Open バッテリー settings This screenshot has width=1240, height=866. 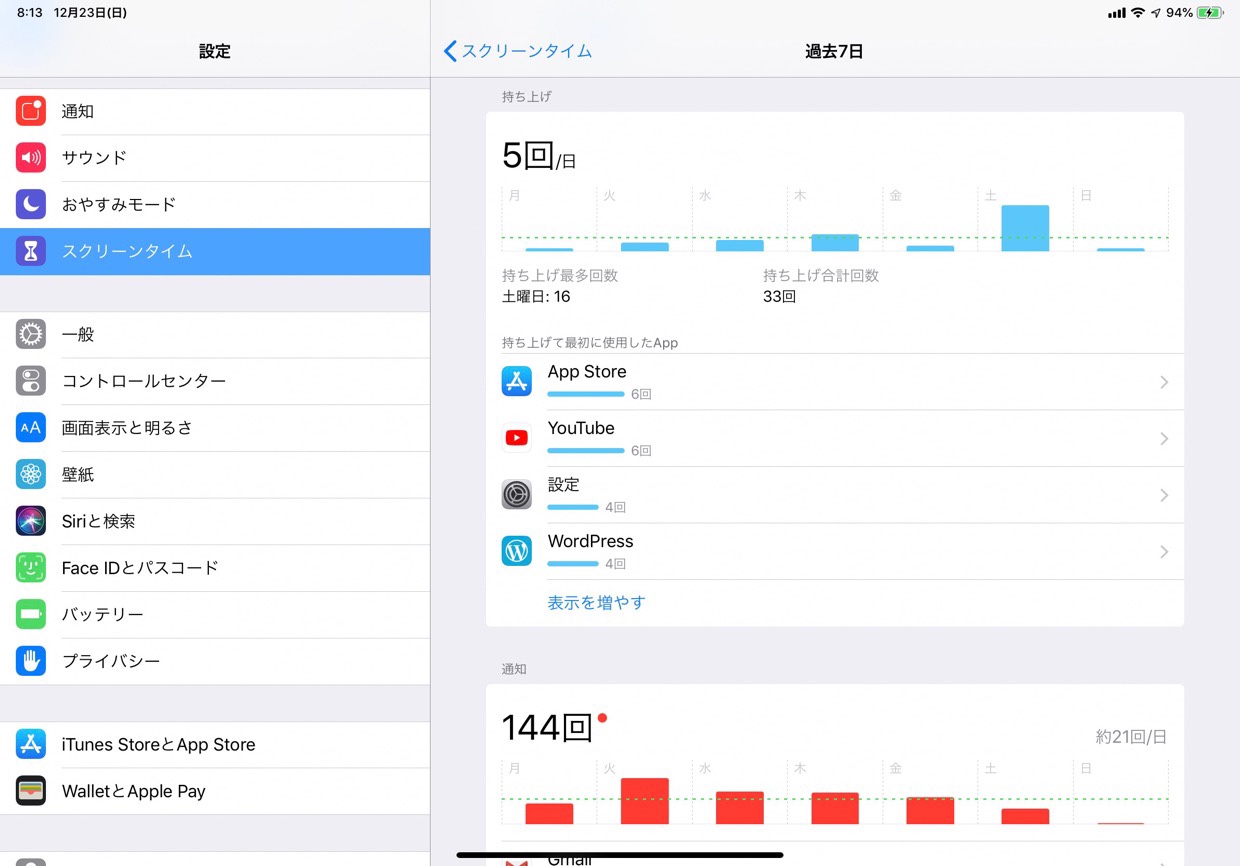(x=215, y=614)
